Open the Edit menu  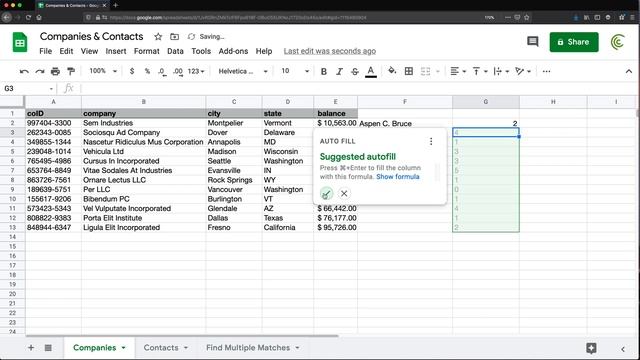coord(66,51)
